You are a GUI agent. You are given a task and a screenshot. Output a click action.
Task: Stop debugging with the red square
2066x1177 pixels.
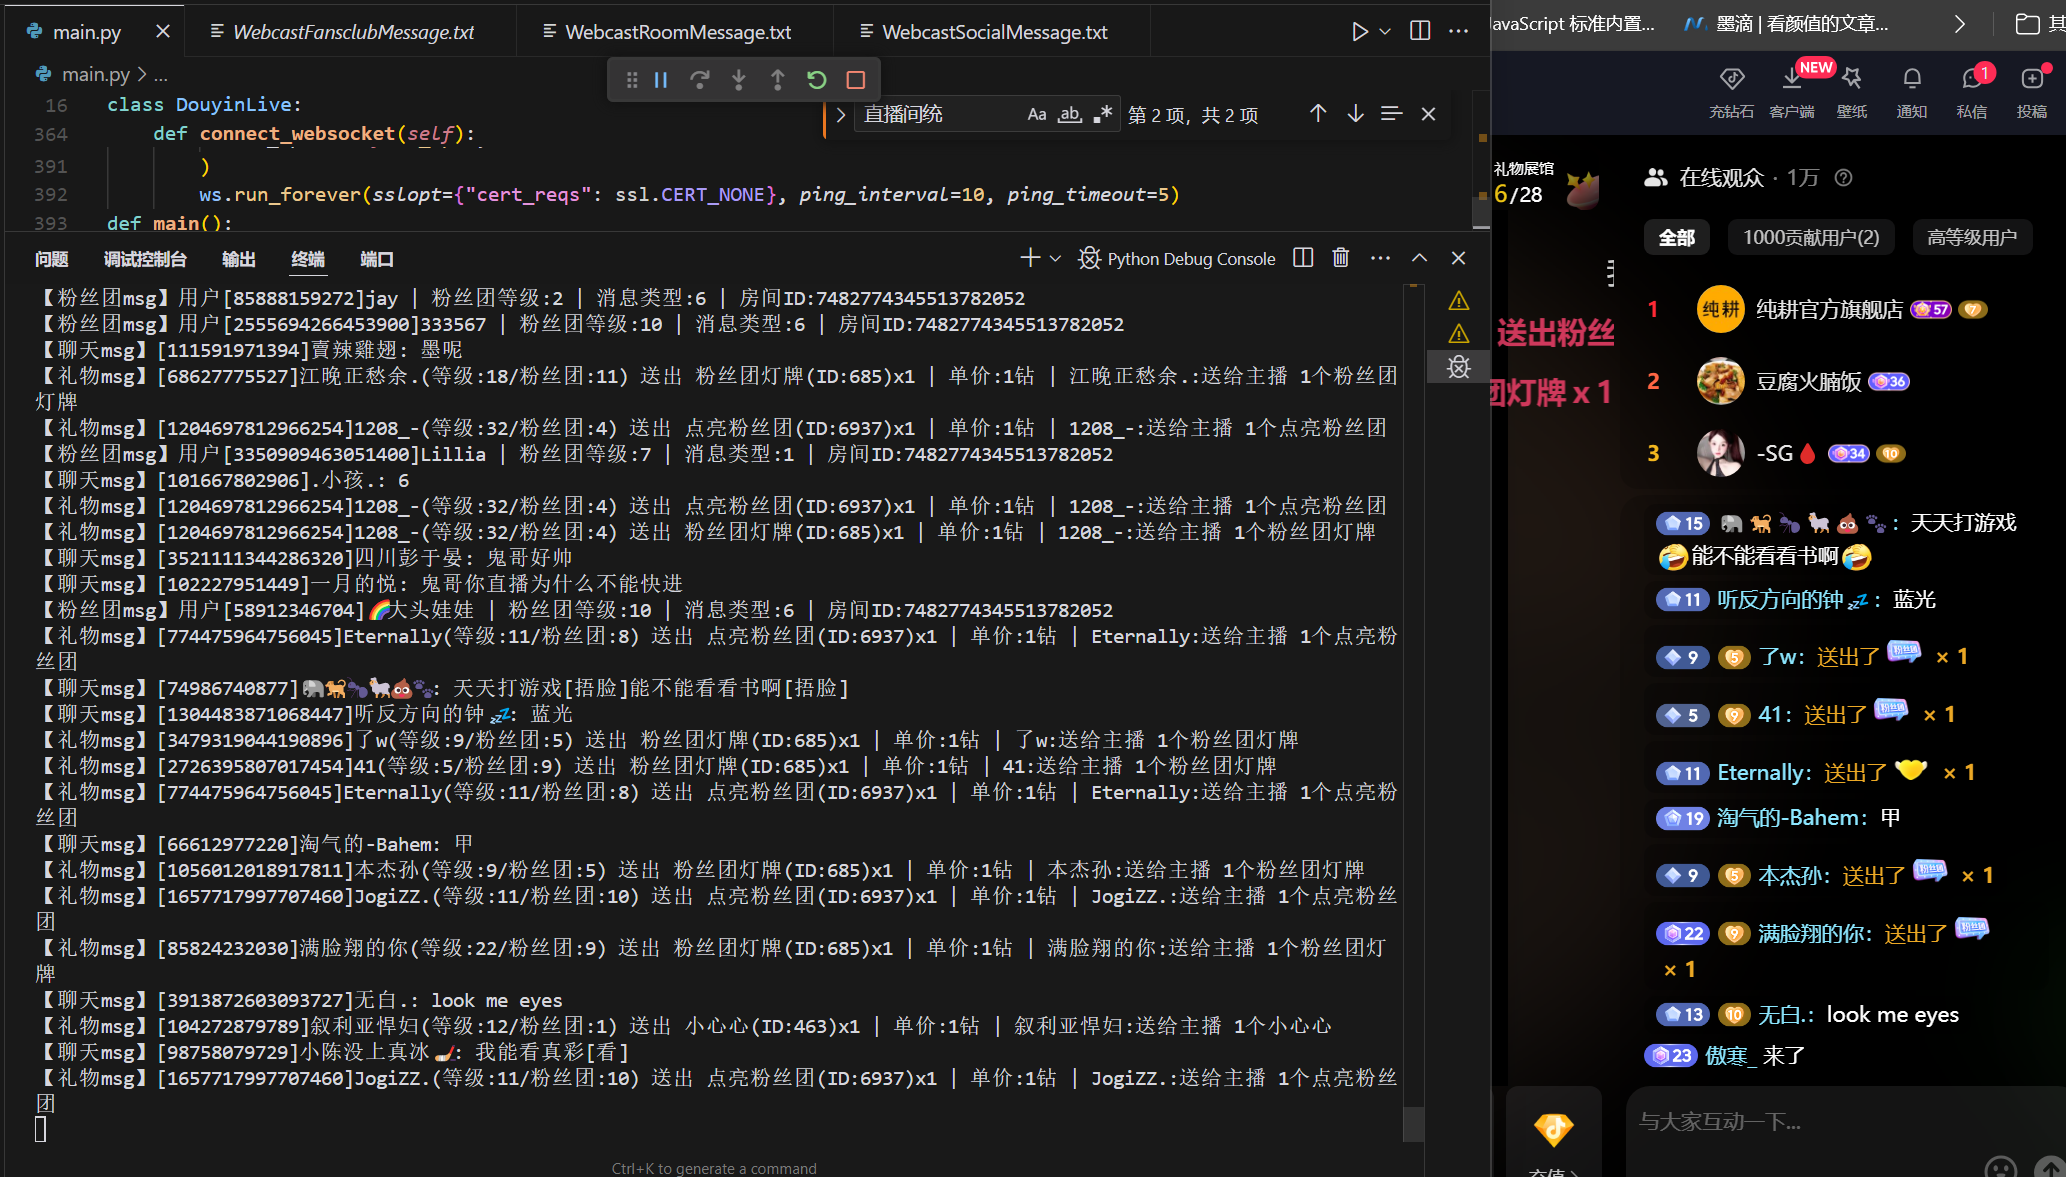(x=856, y=80)
